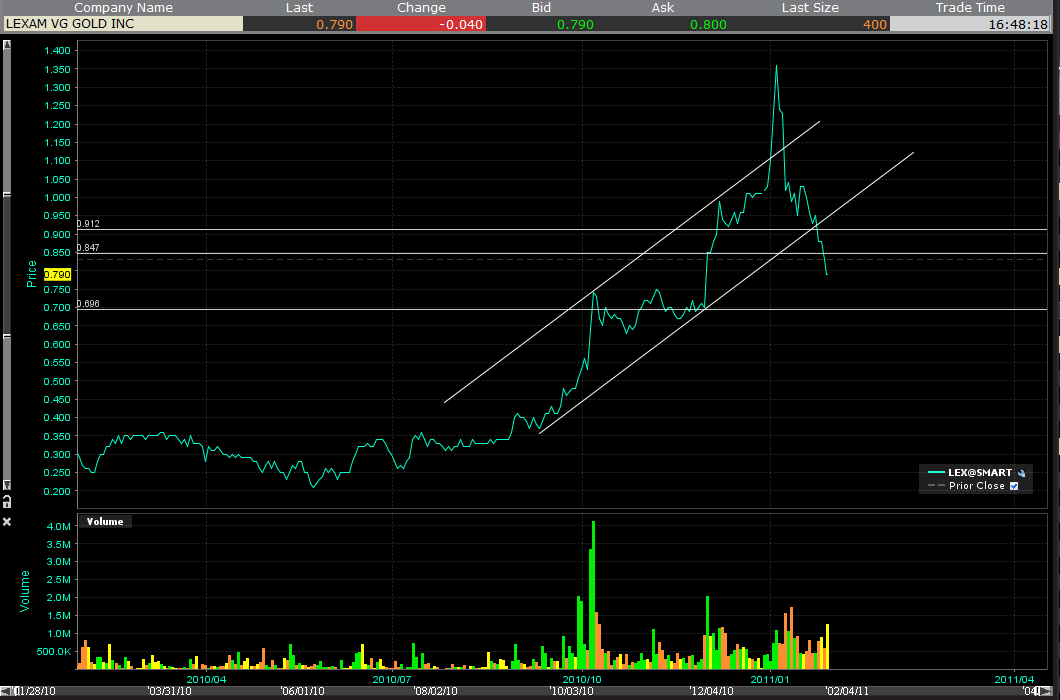Click the Trade Time value 16:48:18

click(x=970, y=24)
